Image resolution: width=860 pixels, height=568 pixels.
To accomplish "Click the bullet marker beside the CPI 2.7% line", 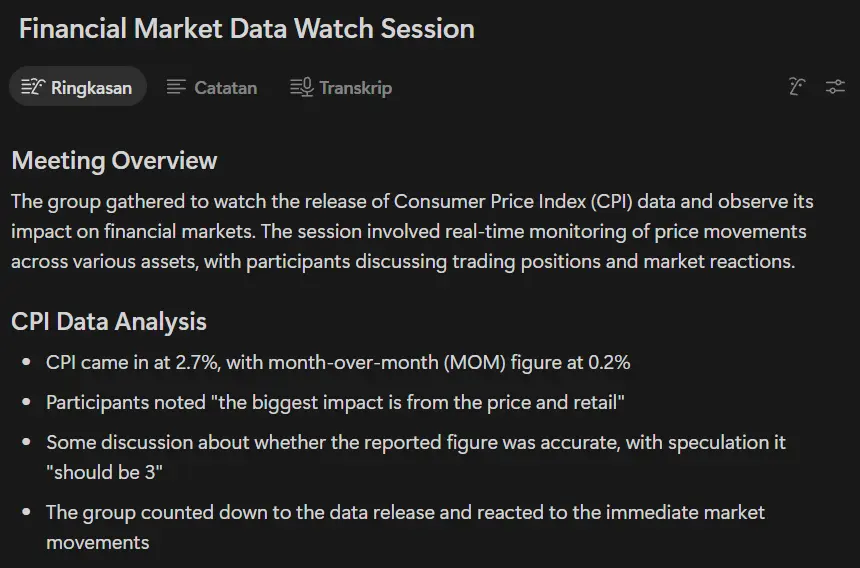I will 26,362.
